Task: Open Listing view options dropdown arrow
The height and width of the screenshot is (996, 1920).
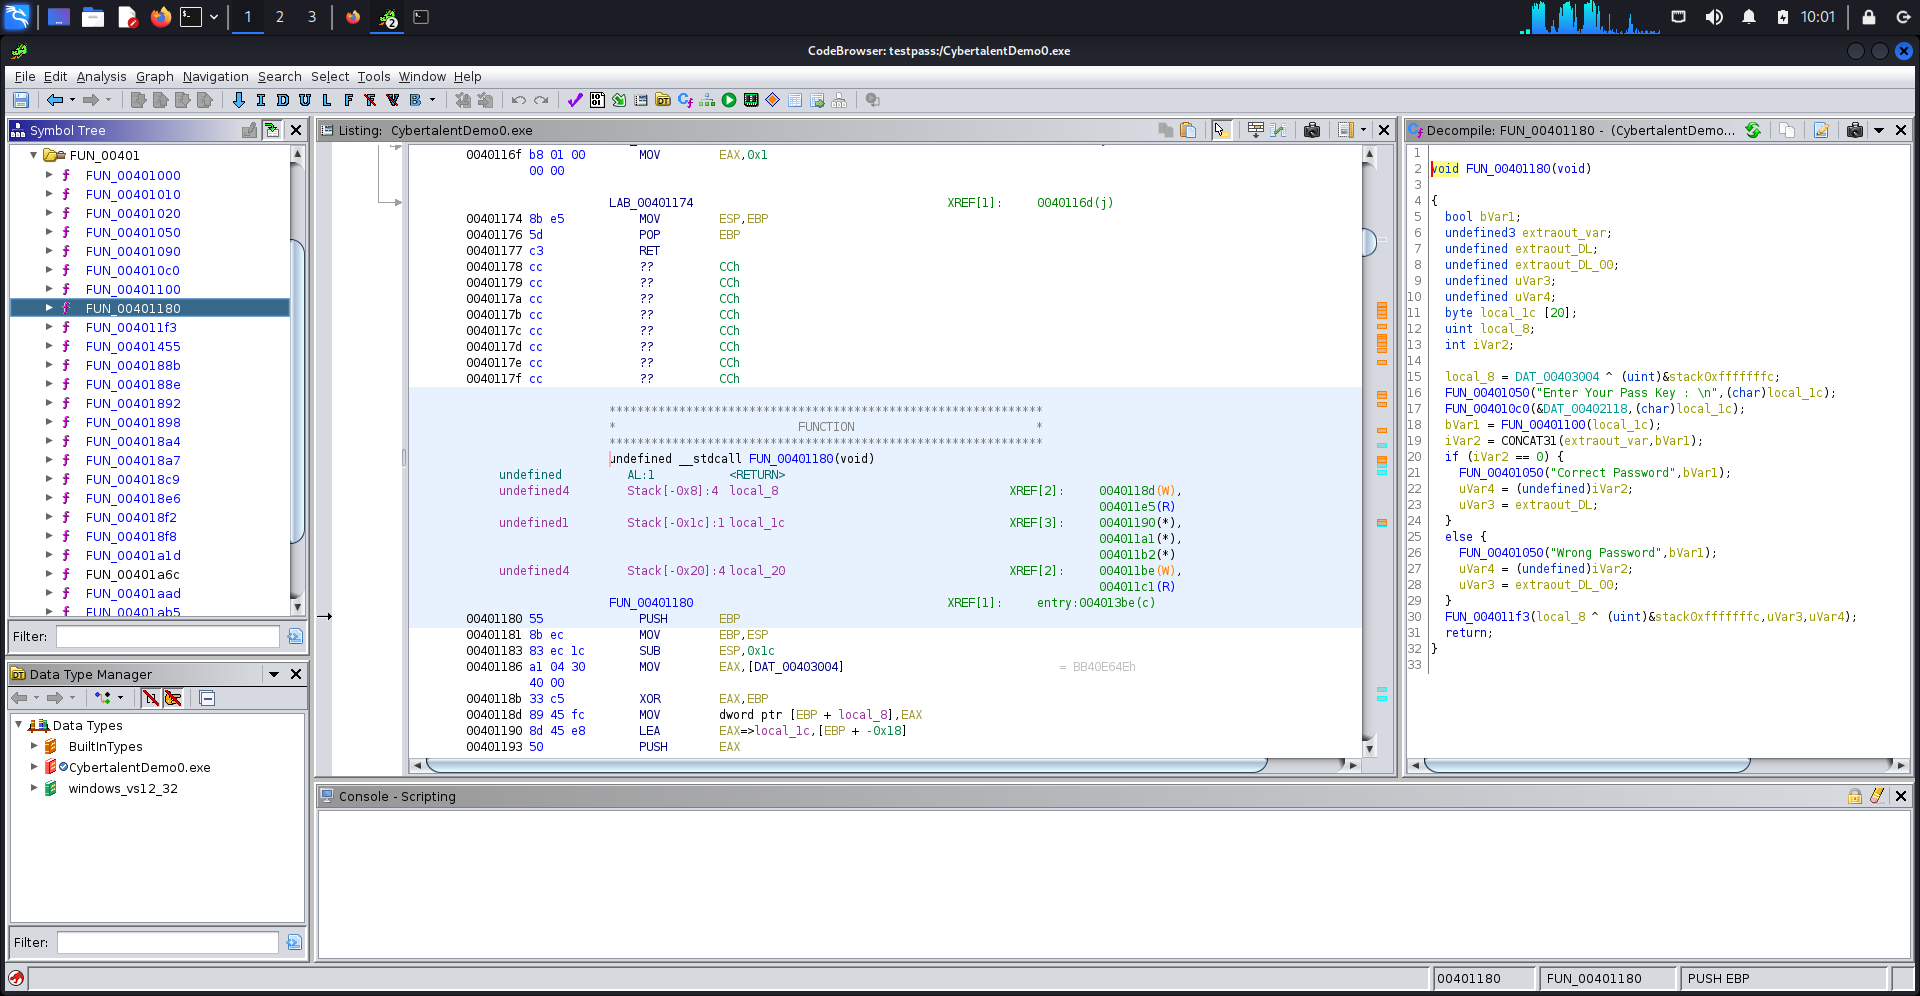Action: pyautogui.click(x=1363, y=130)
